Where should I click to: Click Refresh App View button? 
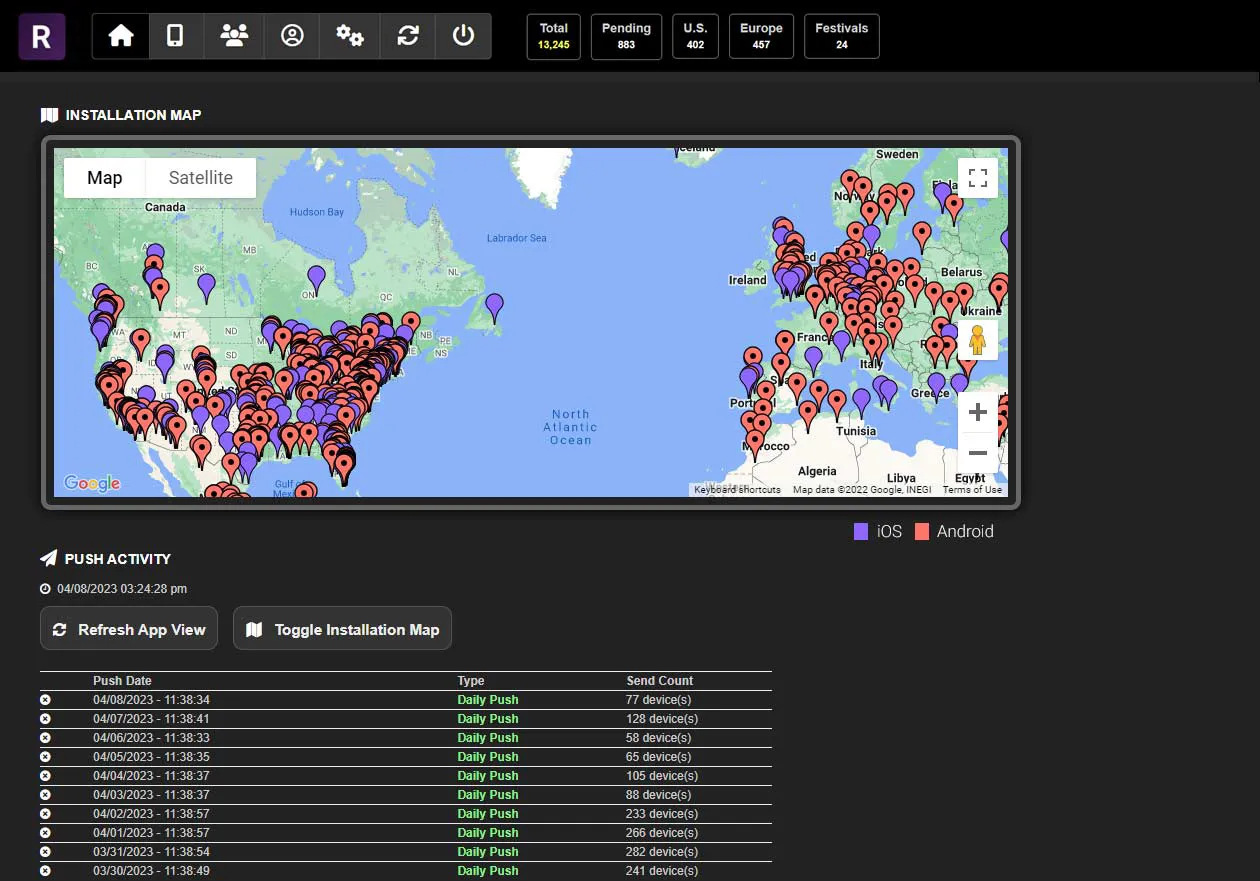[129, 629]
